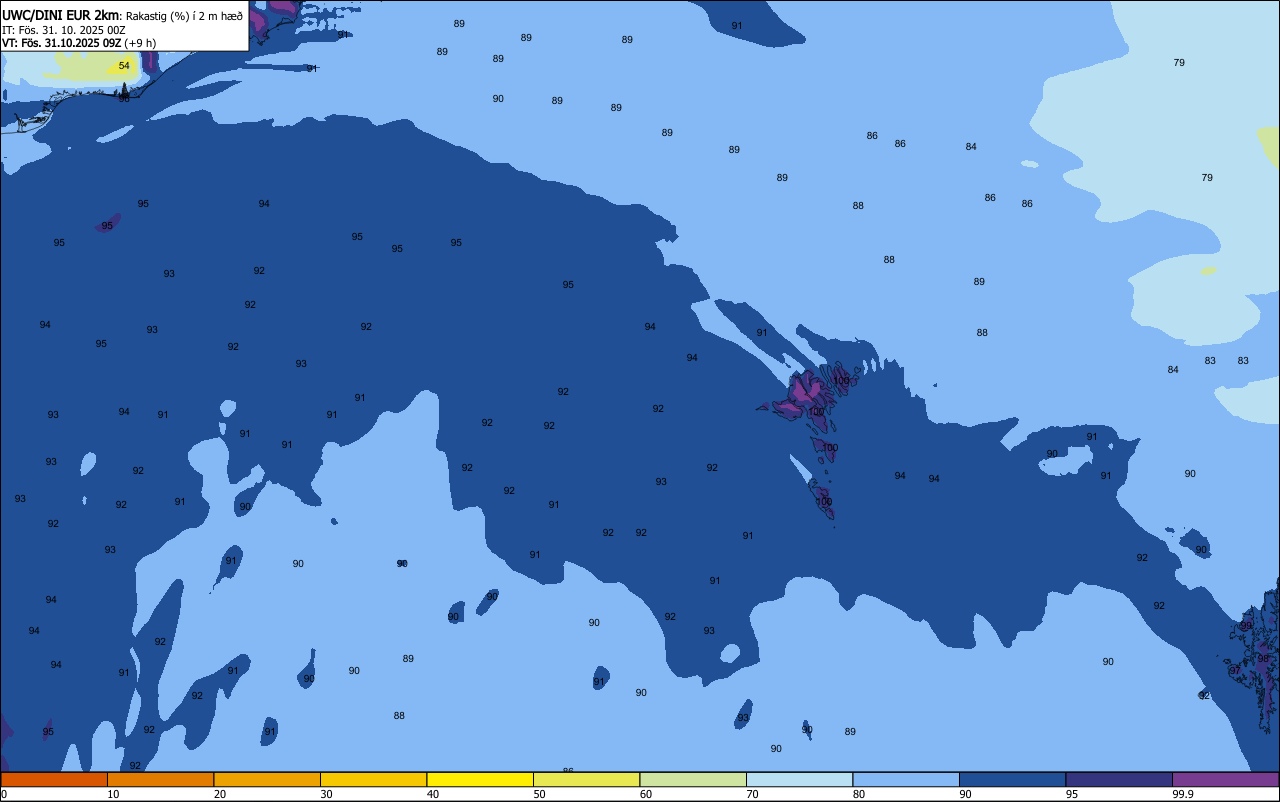The height and width of the screenshot is (802, 1280).
Task: Click the "Rakastig (%) í 2 m hæð" label
Action: tap(184, 15)
